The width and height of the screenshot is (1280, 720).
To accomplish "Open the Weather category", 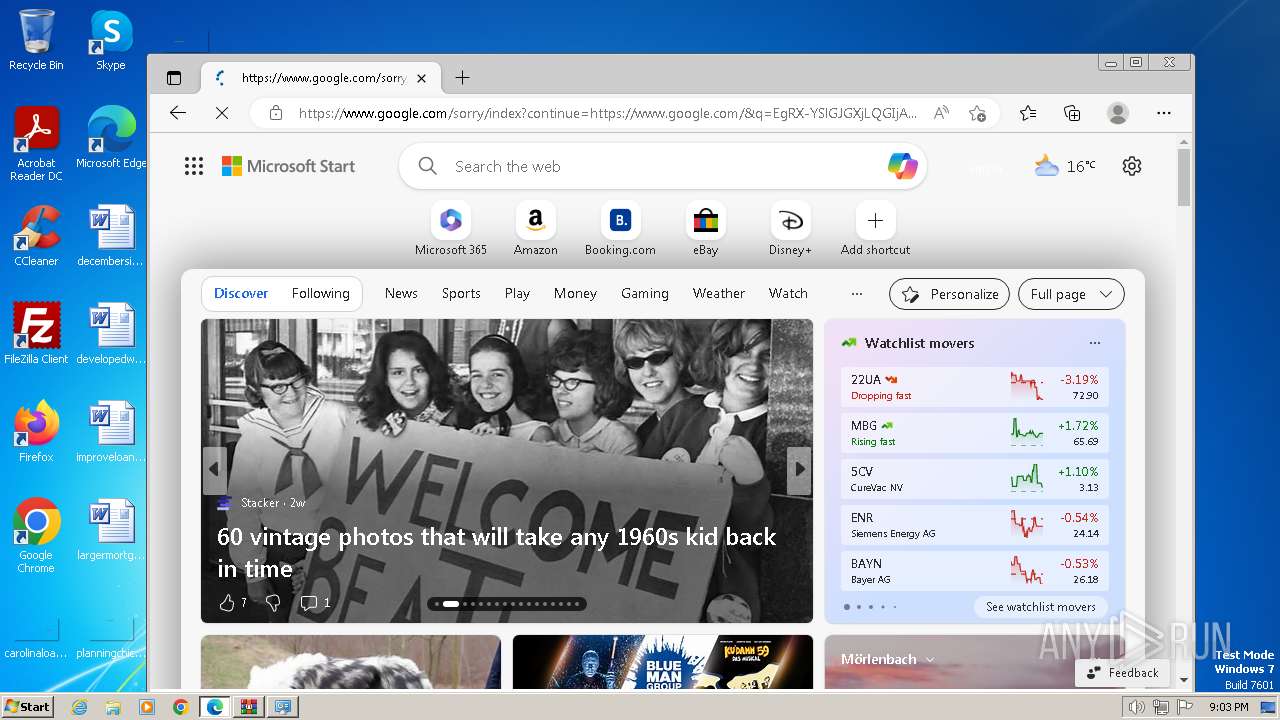I will click(x=719, y=293).
